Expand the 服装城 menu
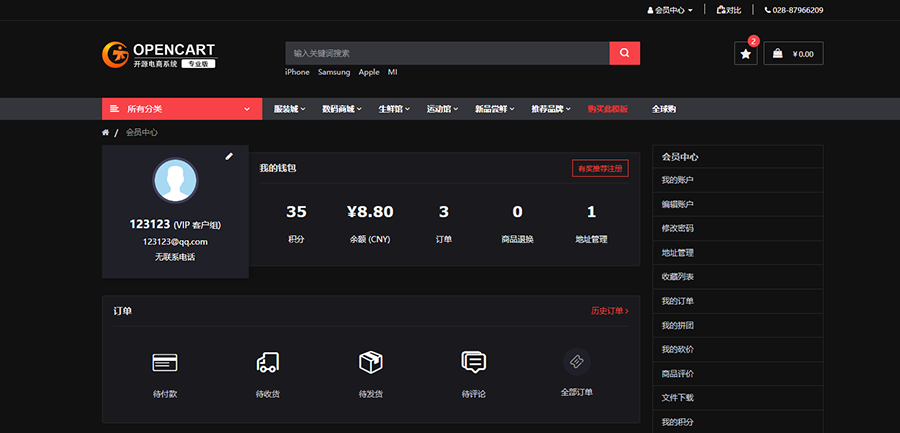 pos(289,109)
